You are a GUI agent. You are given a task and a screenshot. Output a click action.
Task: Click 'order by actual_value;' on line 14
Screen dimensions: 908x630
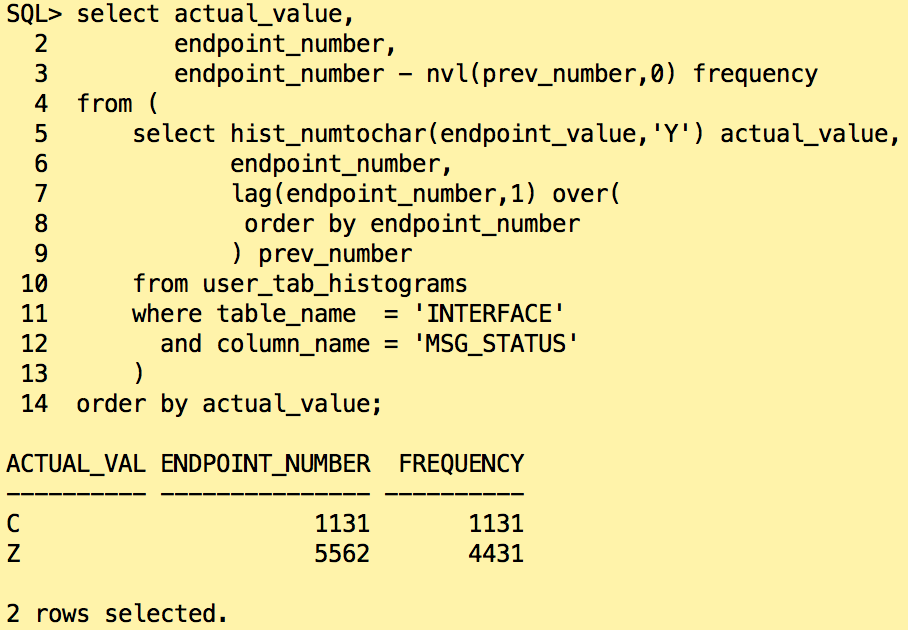(x=229, y=404)
